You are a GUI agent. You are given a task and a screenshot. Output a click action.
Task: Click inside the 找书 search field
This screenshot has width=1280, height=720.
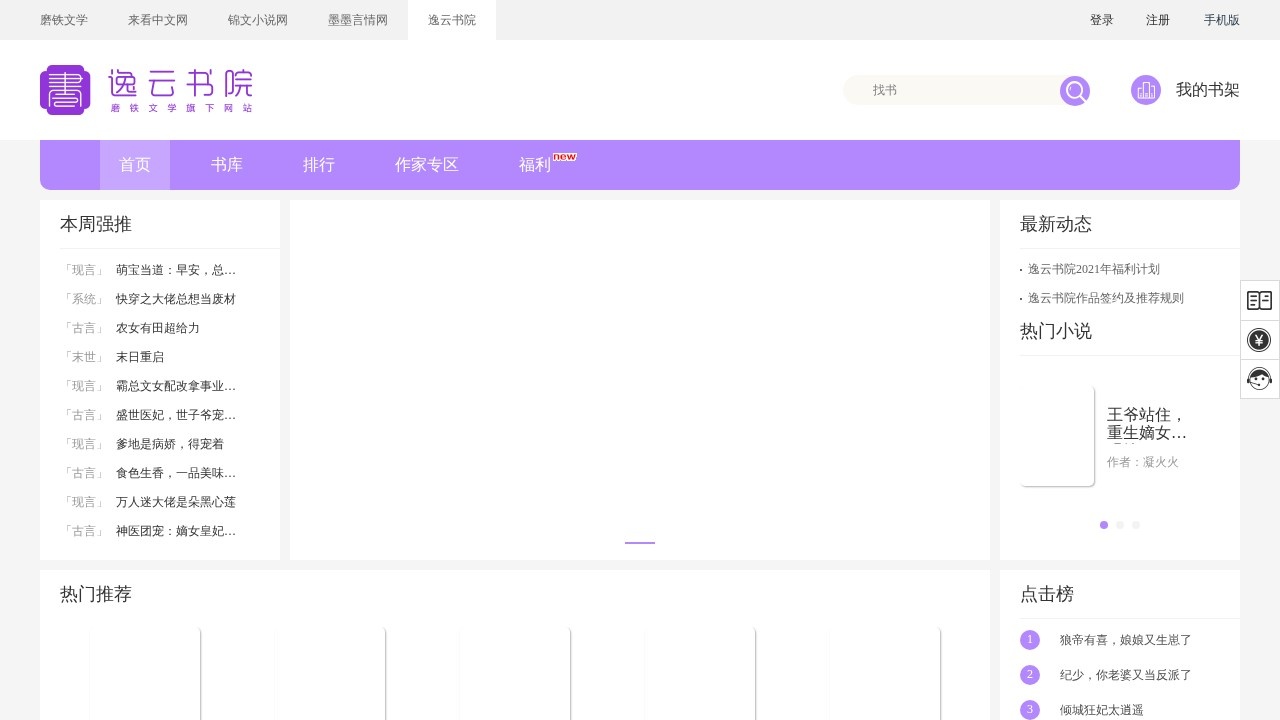pos(950,90)
